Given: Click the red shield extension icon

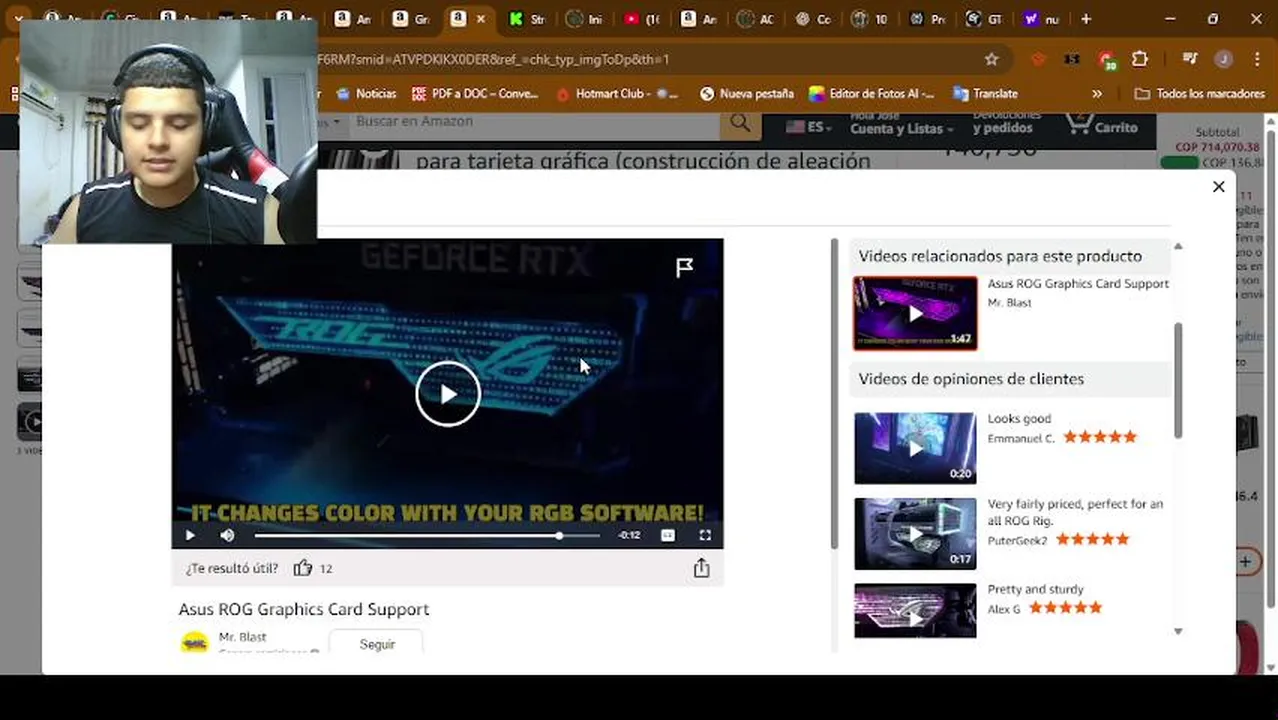Looking at the screenshot, I should coord(1038,59).
